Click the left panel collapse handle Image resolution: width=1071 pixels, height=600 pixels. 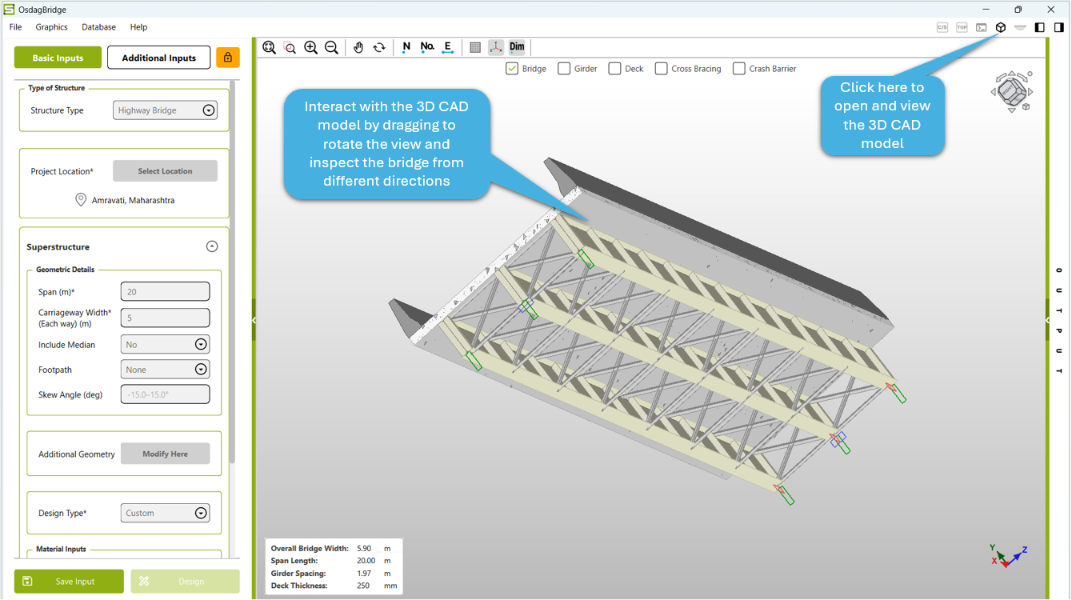click(253, 320)
